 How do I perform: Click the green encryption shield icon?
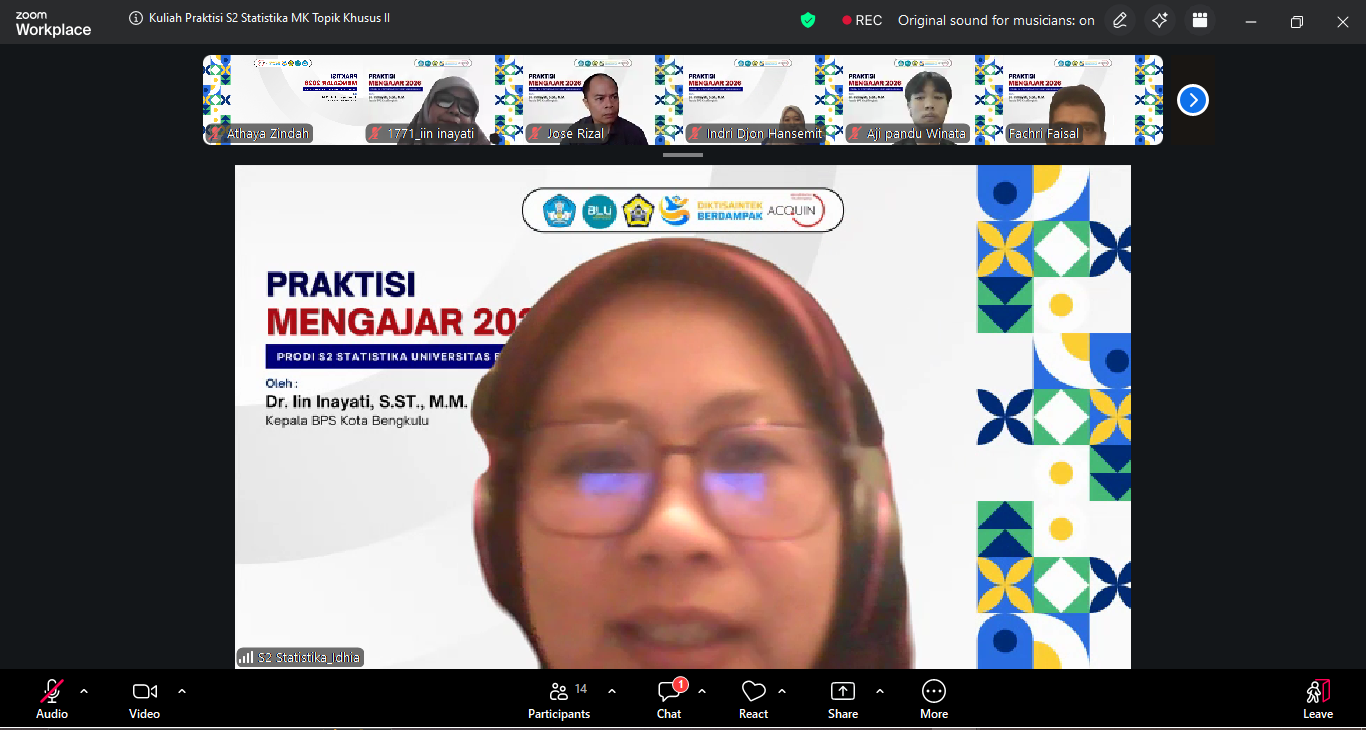(808, 20)
